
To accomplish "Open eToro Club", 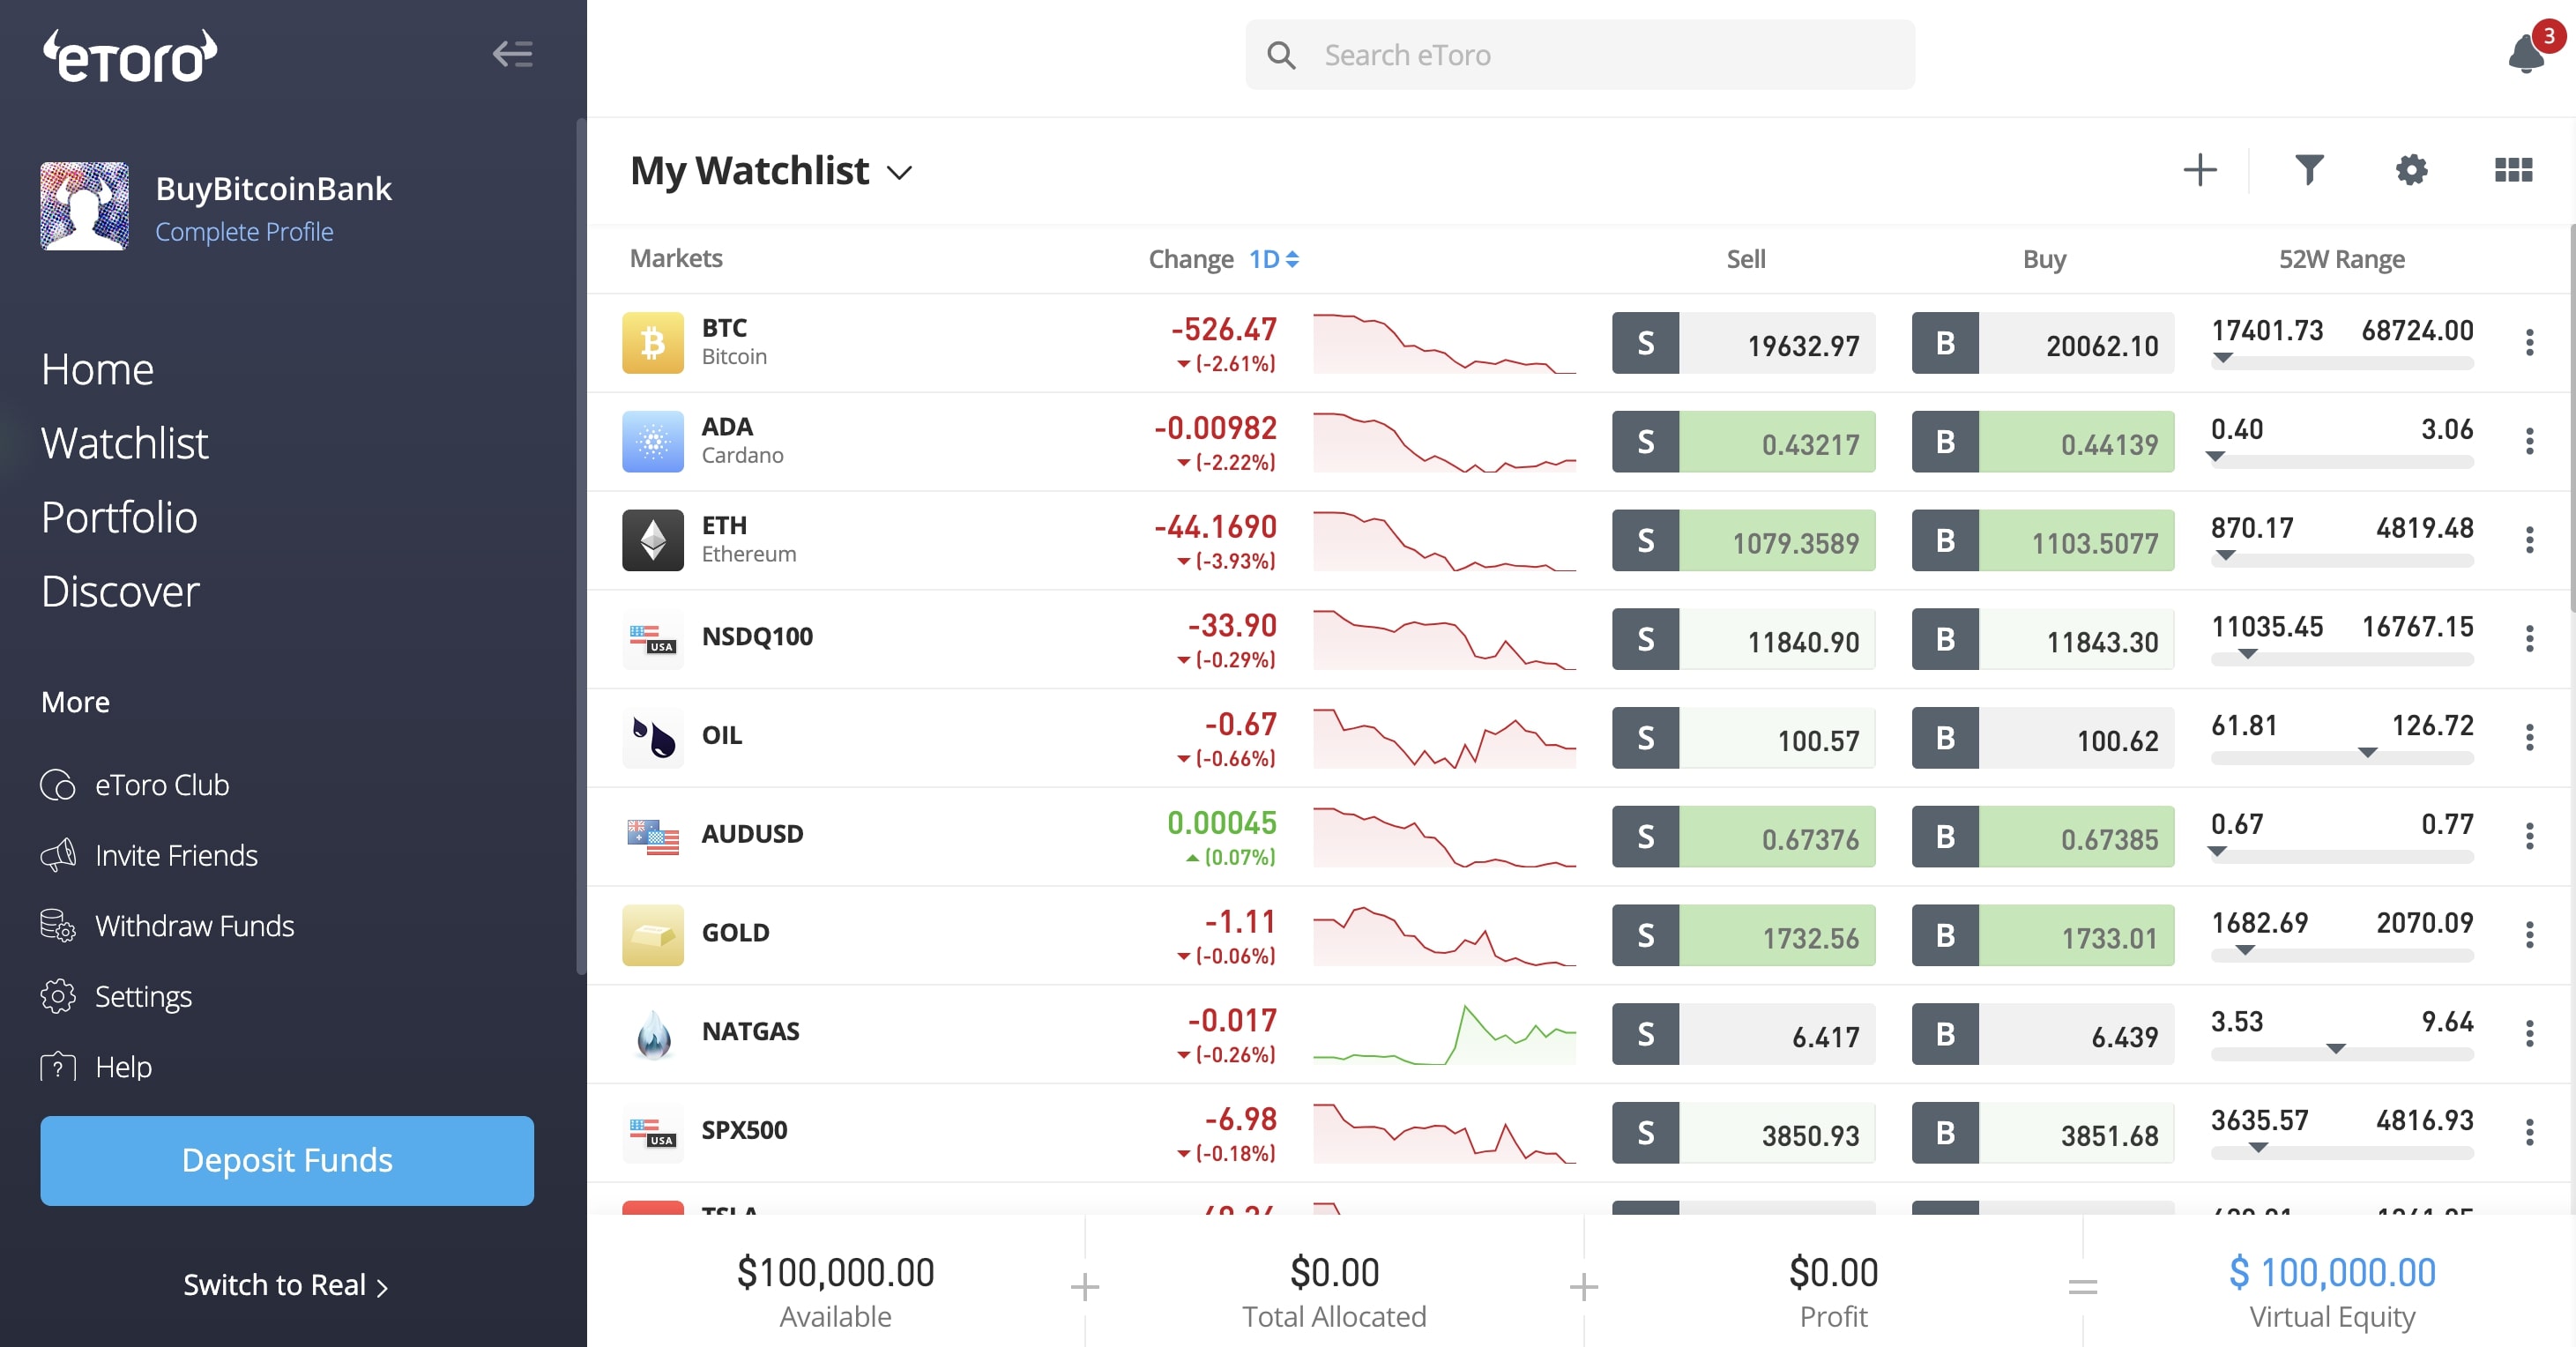I will (x=135, y=785).
